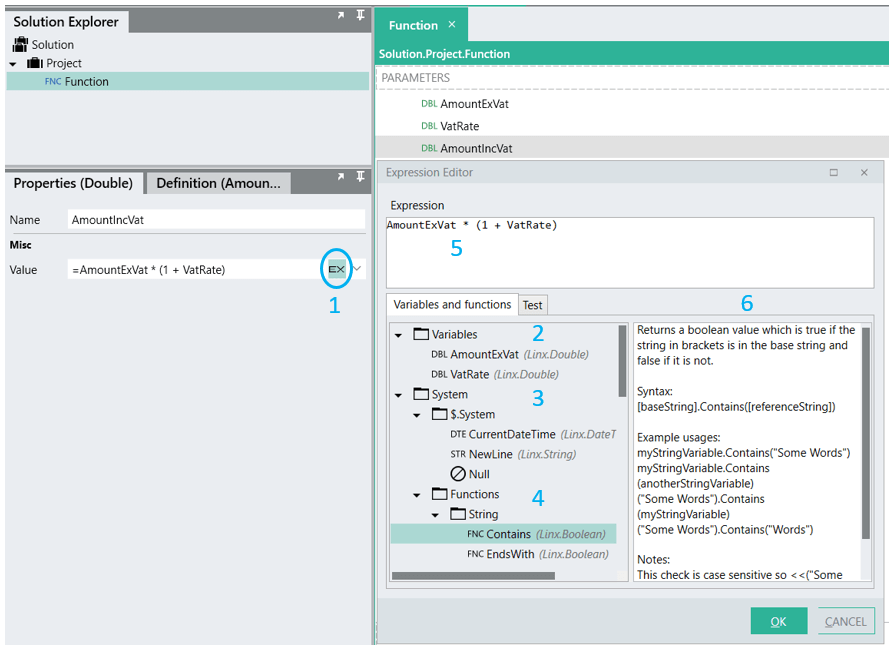Image resolution: width=891 pixels, height=652 pixels.
Task: Open the expression editor EX button
Action: (336, 269)
